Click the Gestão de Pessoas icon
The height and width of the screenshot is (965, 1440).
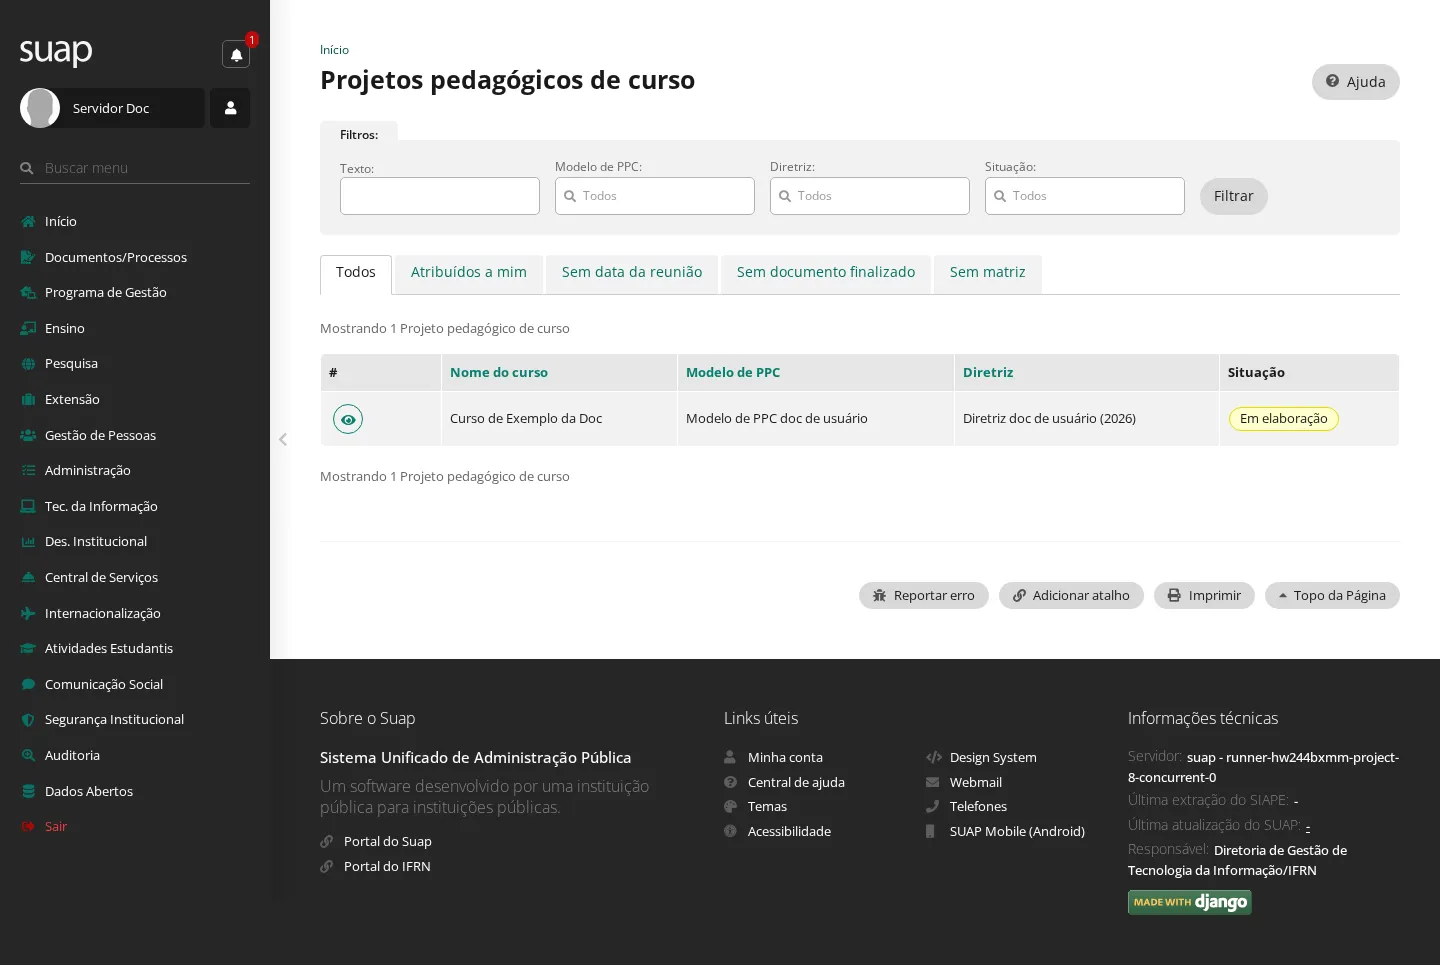coord(28,435)
